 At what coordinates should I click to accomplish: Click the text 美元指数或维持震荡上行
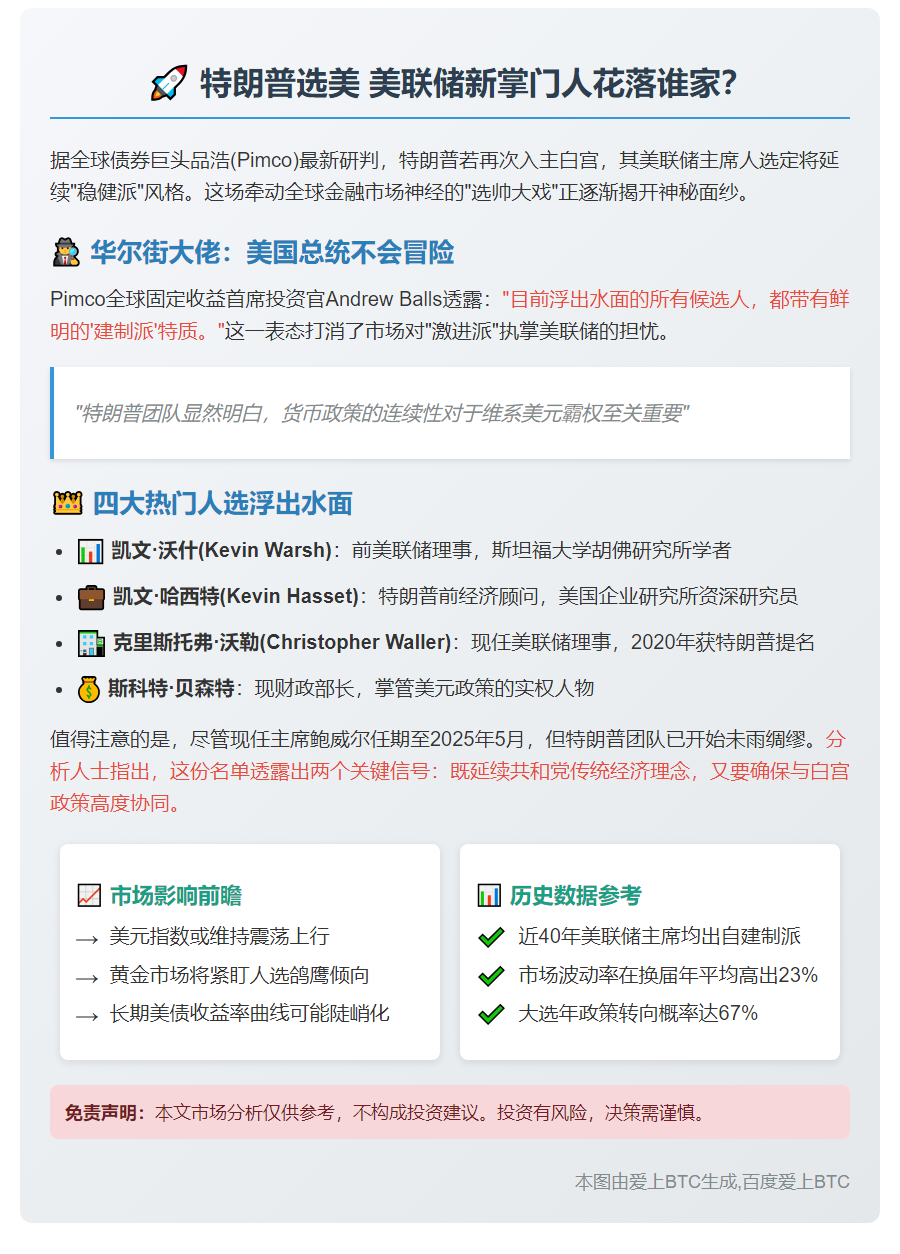pyautogui.click(x=219, y=937)
